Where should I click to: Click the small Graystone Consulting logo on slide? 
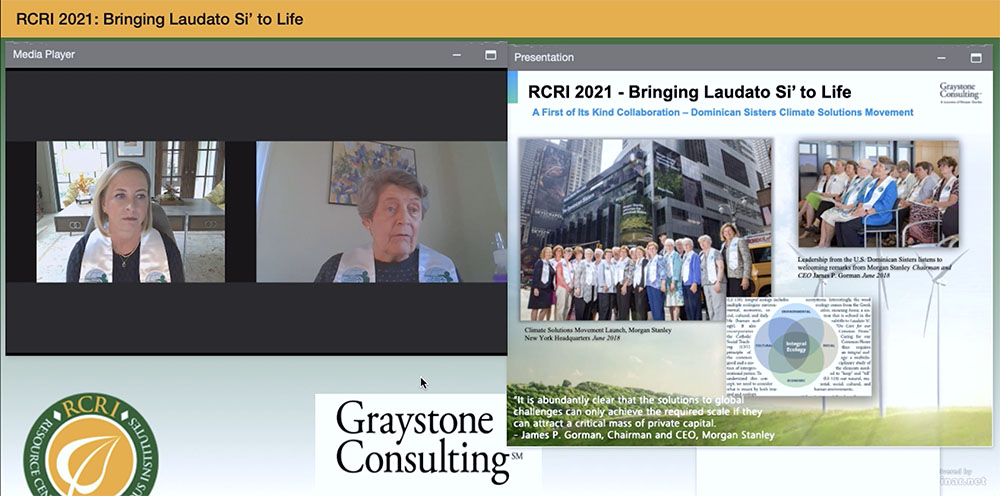point(960,92)
